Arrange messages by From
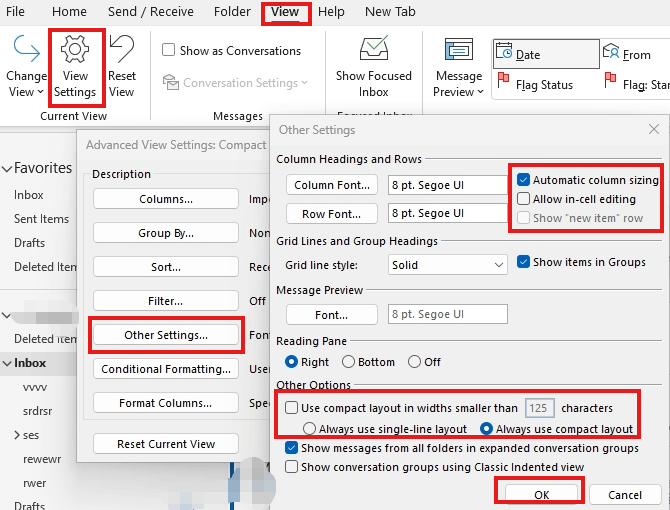This screenshot has height=510, width=670. [627, 54]
